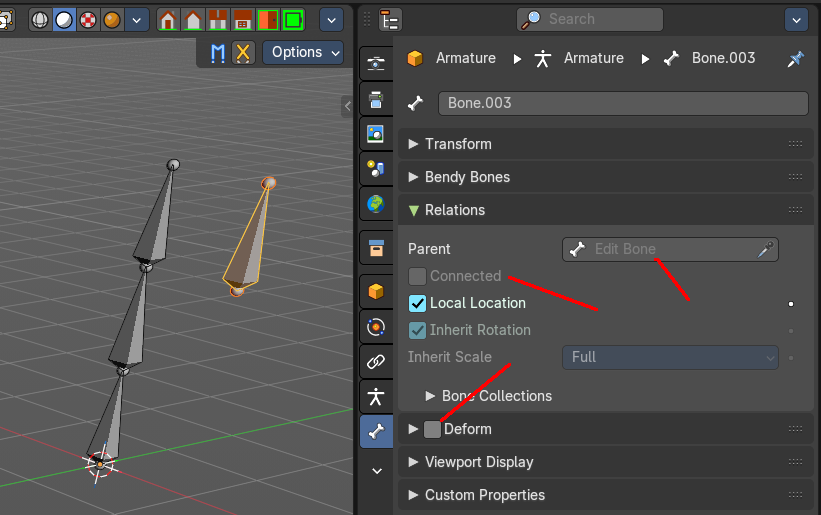Click the house icon with a window

(x=242, y=20)
